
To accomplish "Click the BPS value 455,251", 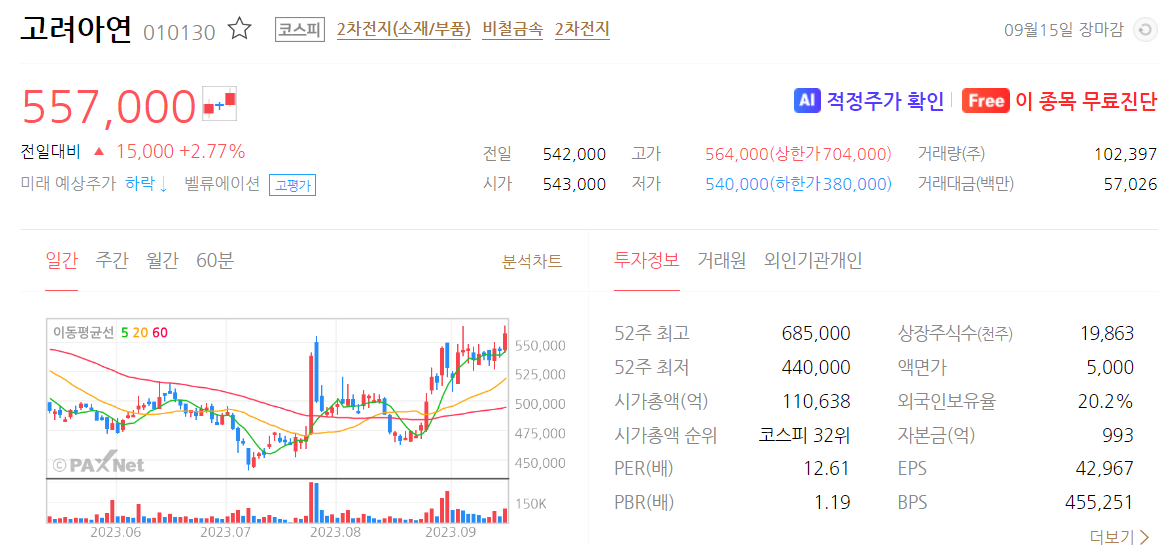I will (x=1100, y=503).
